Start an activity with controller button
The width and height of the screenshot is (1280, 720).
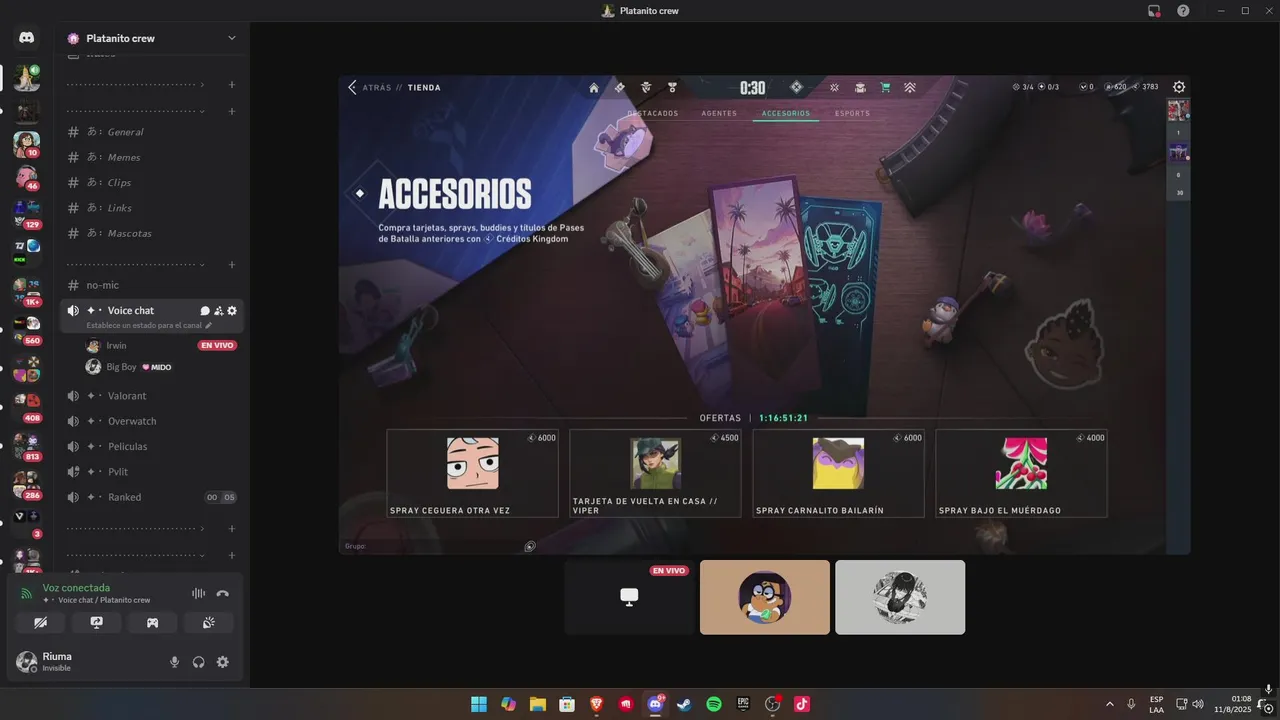point(153,622)
